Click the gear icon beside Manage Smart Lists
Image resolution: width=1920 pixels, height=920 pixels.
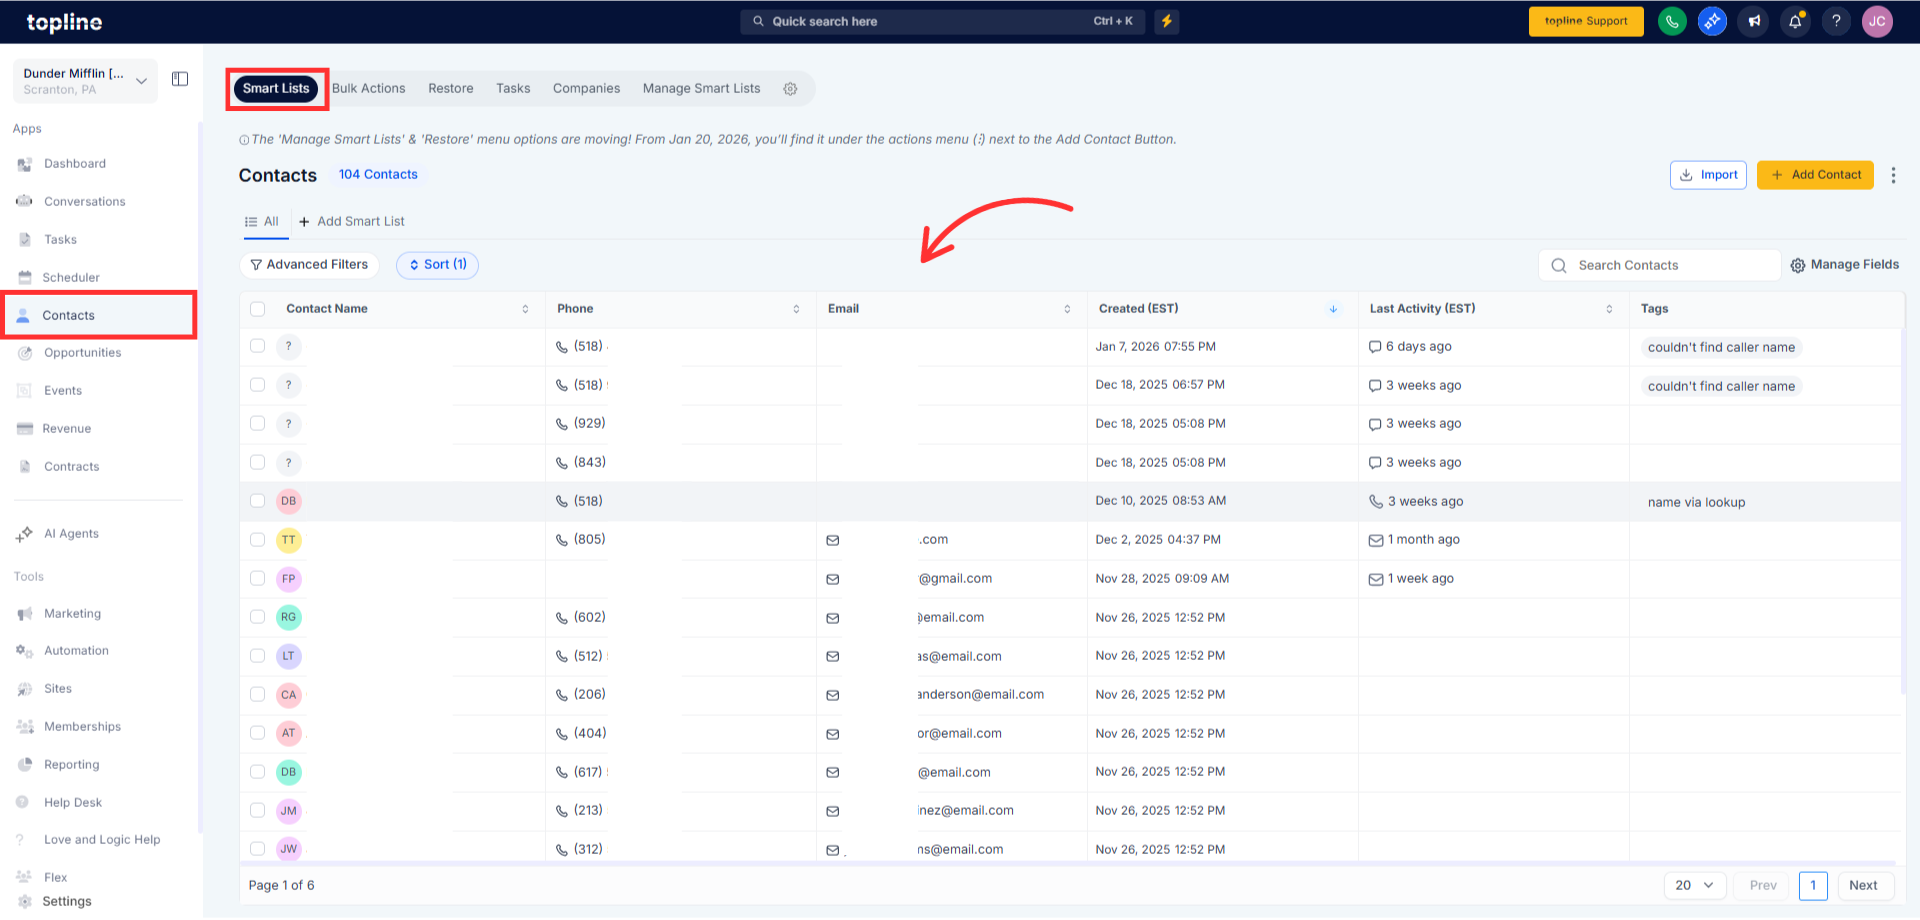click(790, 89)
